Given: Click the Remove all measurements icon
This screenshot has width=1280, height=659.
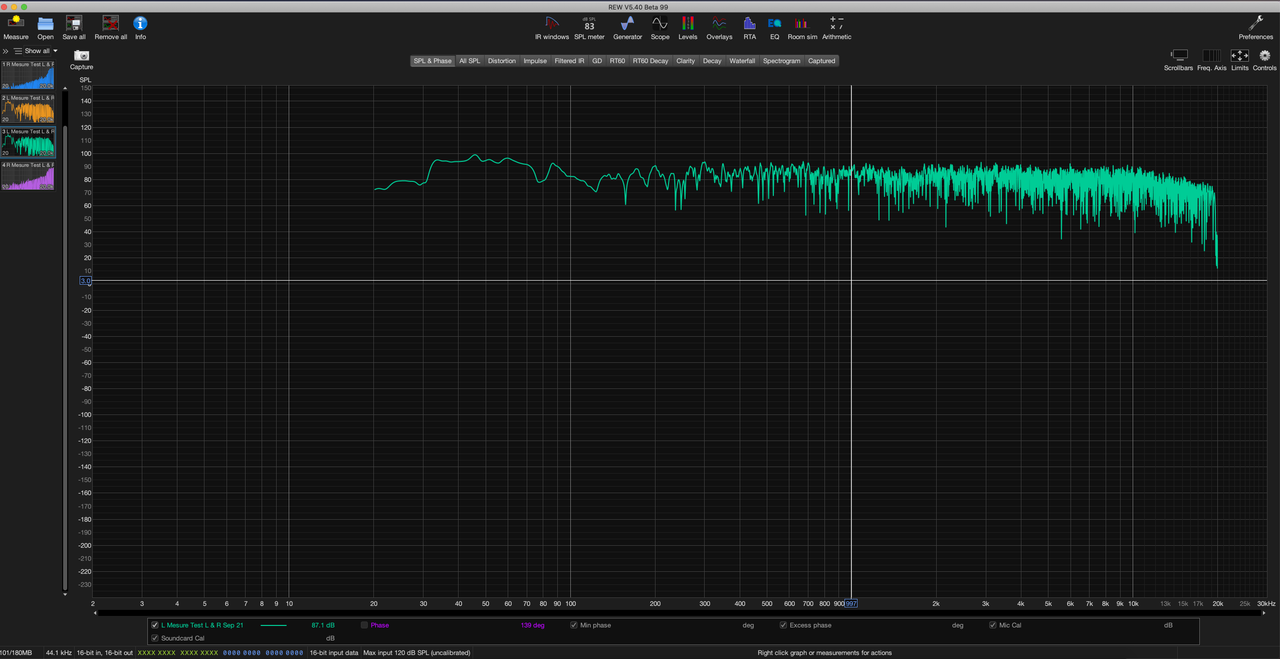Looking at the screenshot, I should point(111,27).
